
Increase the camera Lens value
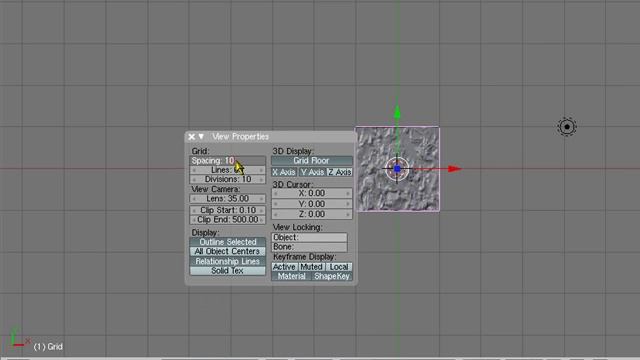tap(261, 199)
